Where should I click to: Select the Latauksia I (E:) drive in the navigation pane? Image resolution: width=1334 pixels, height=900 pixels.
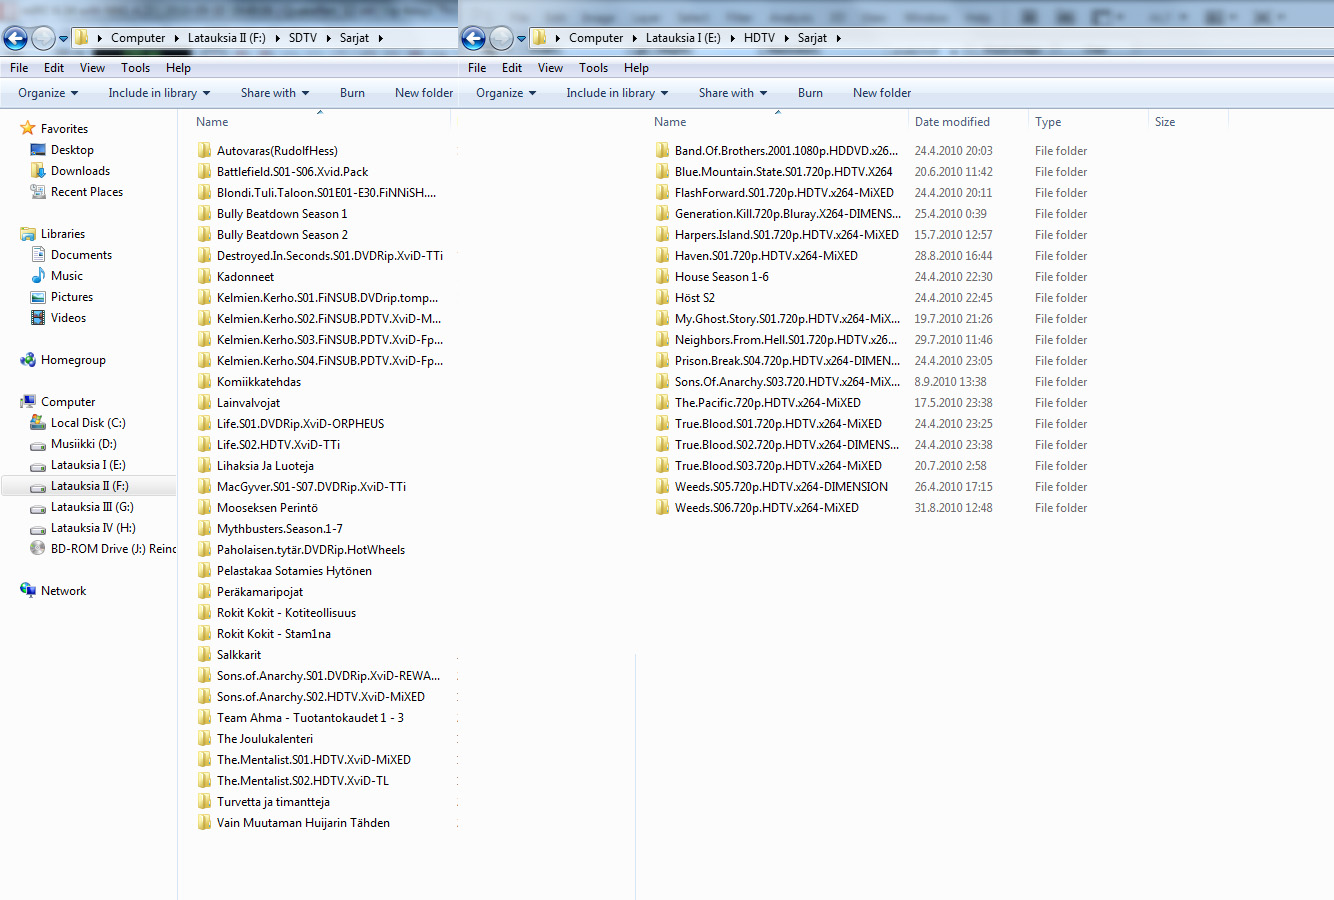[x=88, y=465]
